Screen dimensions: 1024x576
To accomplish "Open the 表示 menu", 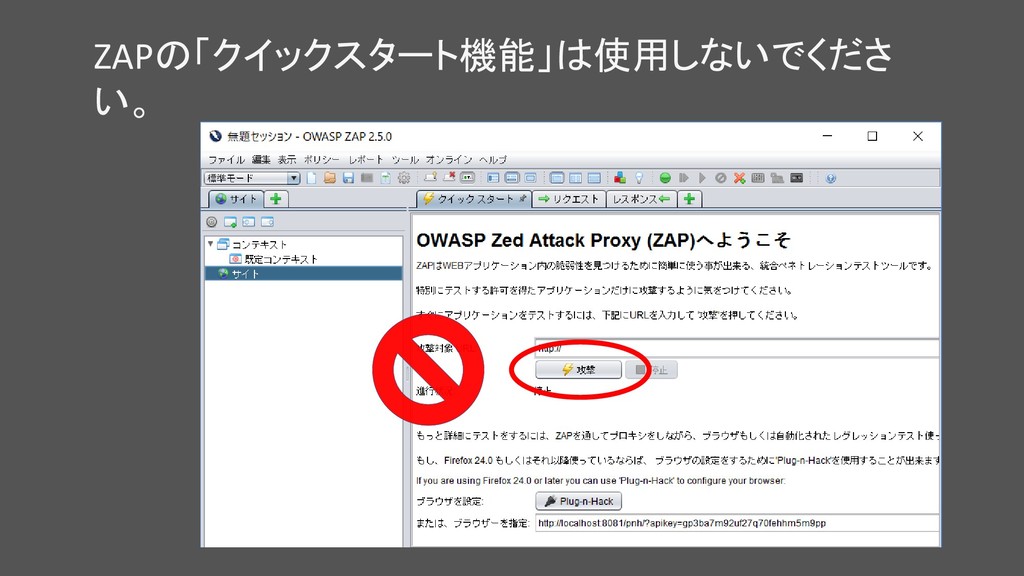I will point(287,159).
